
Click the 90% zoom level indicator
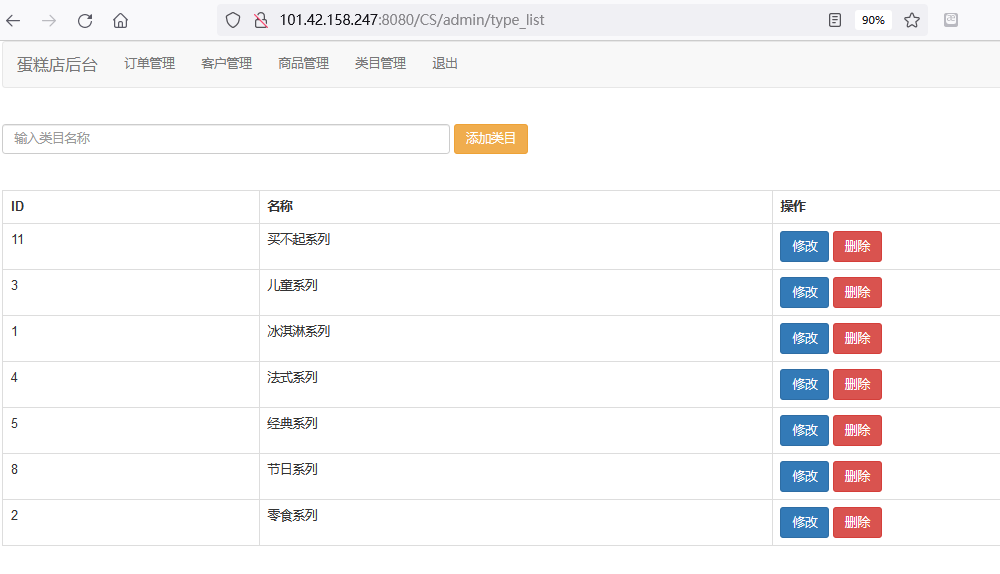point(873,20)
